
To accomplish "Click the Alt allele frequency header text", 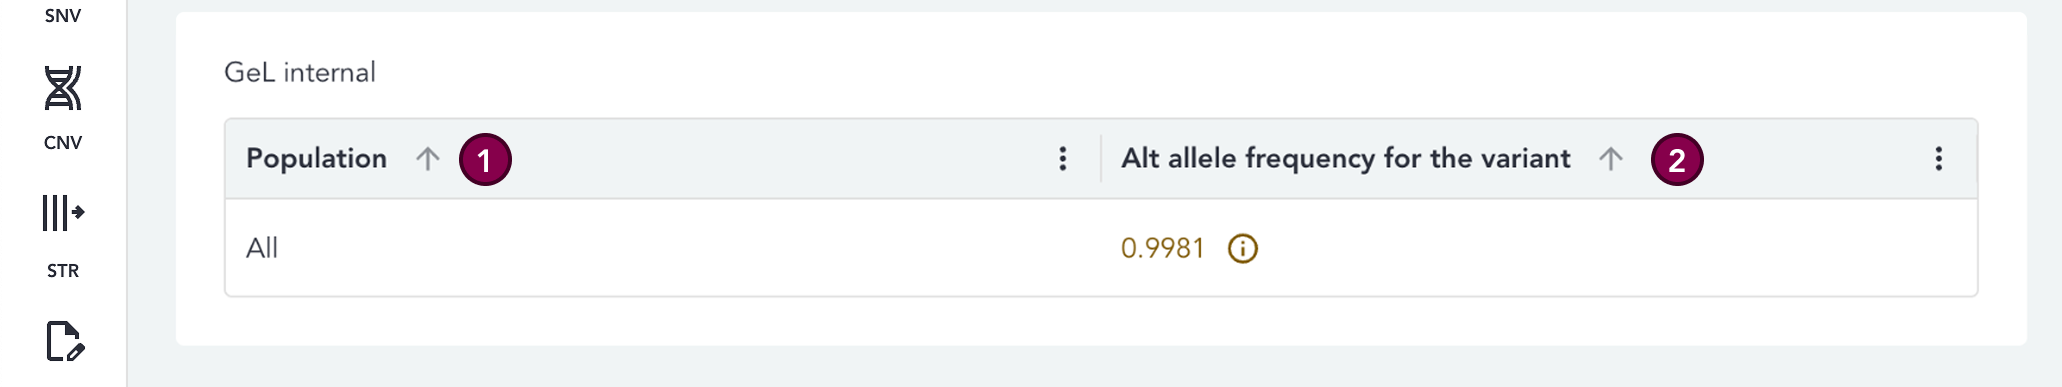I will pos(1345,158).
